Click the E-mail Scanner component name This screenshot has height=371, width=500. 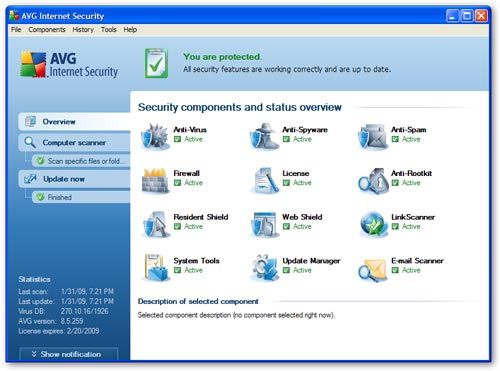click(417, 261)
